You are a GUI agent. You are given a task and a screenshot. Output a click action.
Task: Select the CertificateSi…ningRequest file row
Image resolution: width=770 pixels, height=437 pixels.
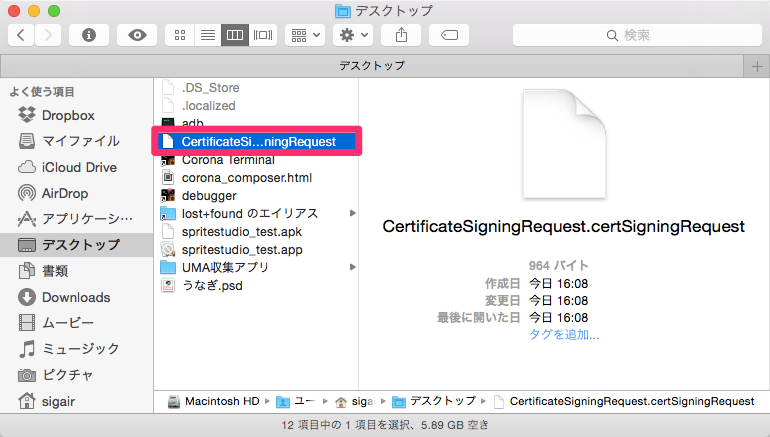(x=256, y=141)
